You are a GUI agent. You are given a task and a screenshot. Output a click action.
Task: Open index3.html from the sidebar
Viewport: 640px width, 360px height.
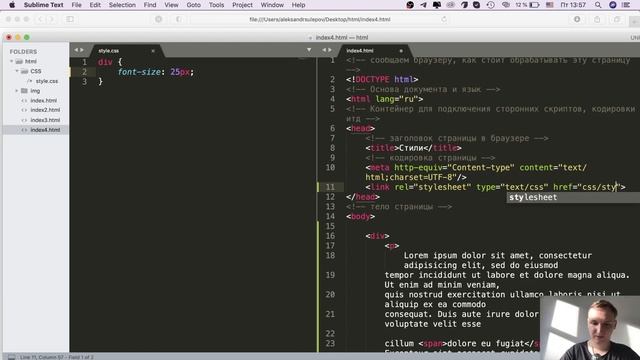pyautogui.click(x=45, y=120)
